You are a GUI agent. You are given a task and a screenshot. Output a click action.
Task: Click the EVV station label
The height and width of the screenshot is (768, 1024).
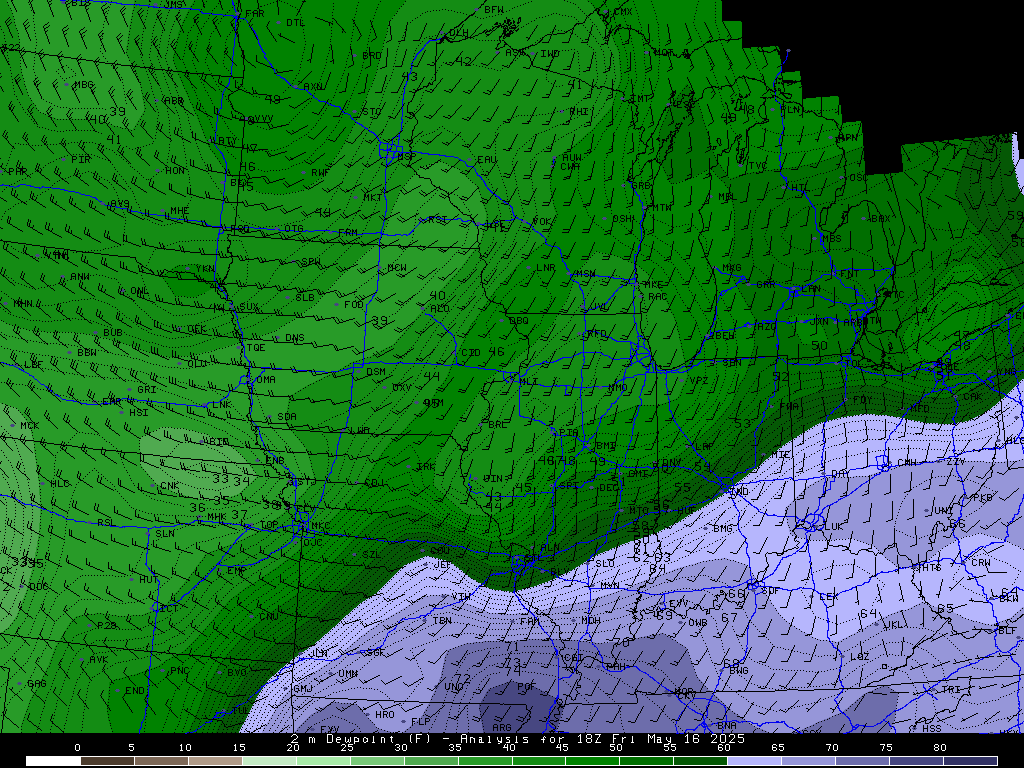(677, 604)
